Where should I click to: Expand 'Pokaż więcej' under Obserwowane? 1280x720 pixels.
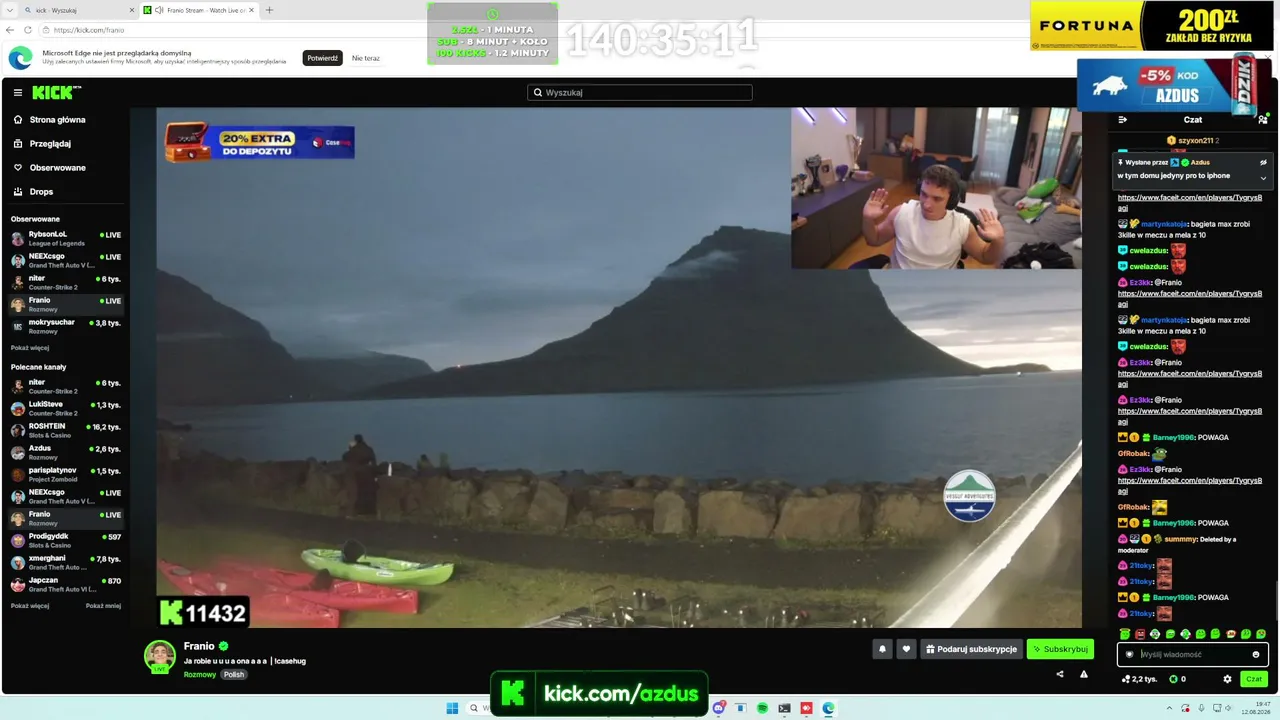tap(30, 348)
